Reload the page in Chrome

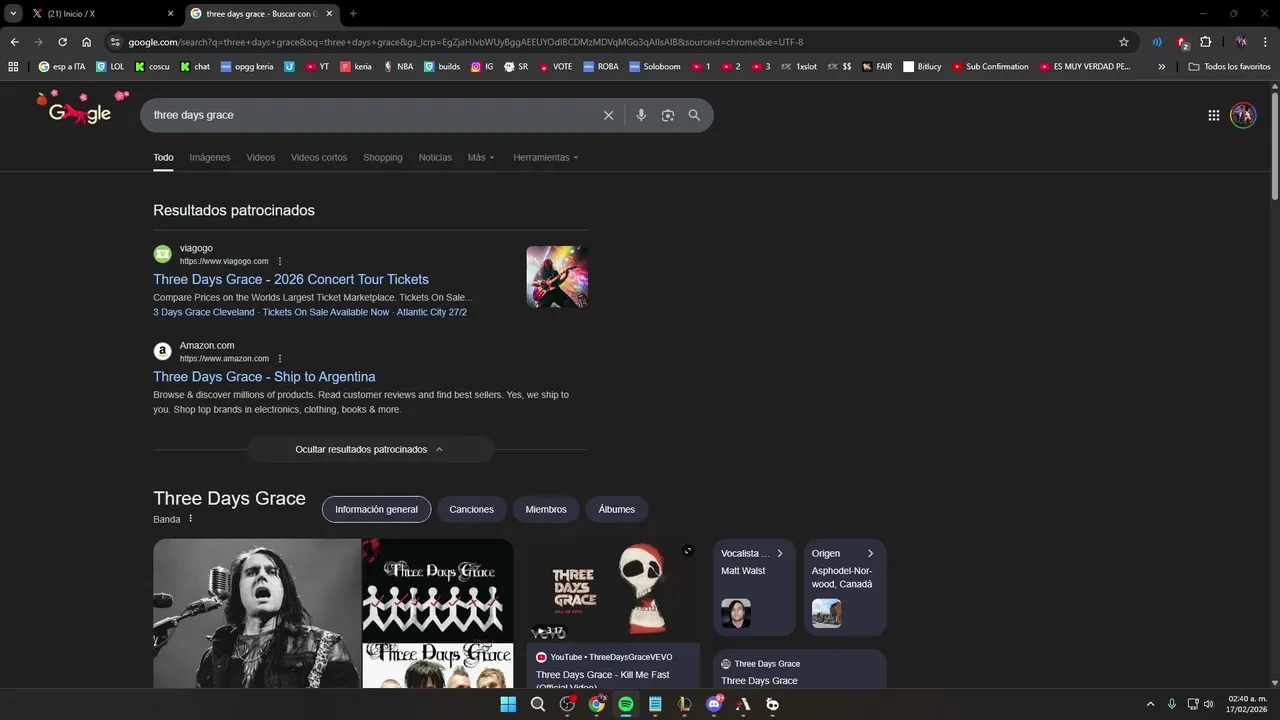click(62, 42)
